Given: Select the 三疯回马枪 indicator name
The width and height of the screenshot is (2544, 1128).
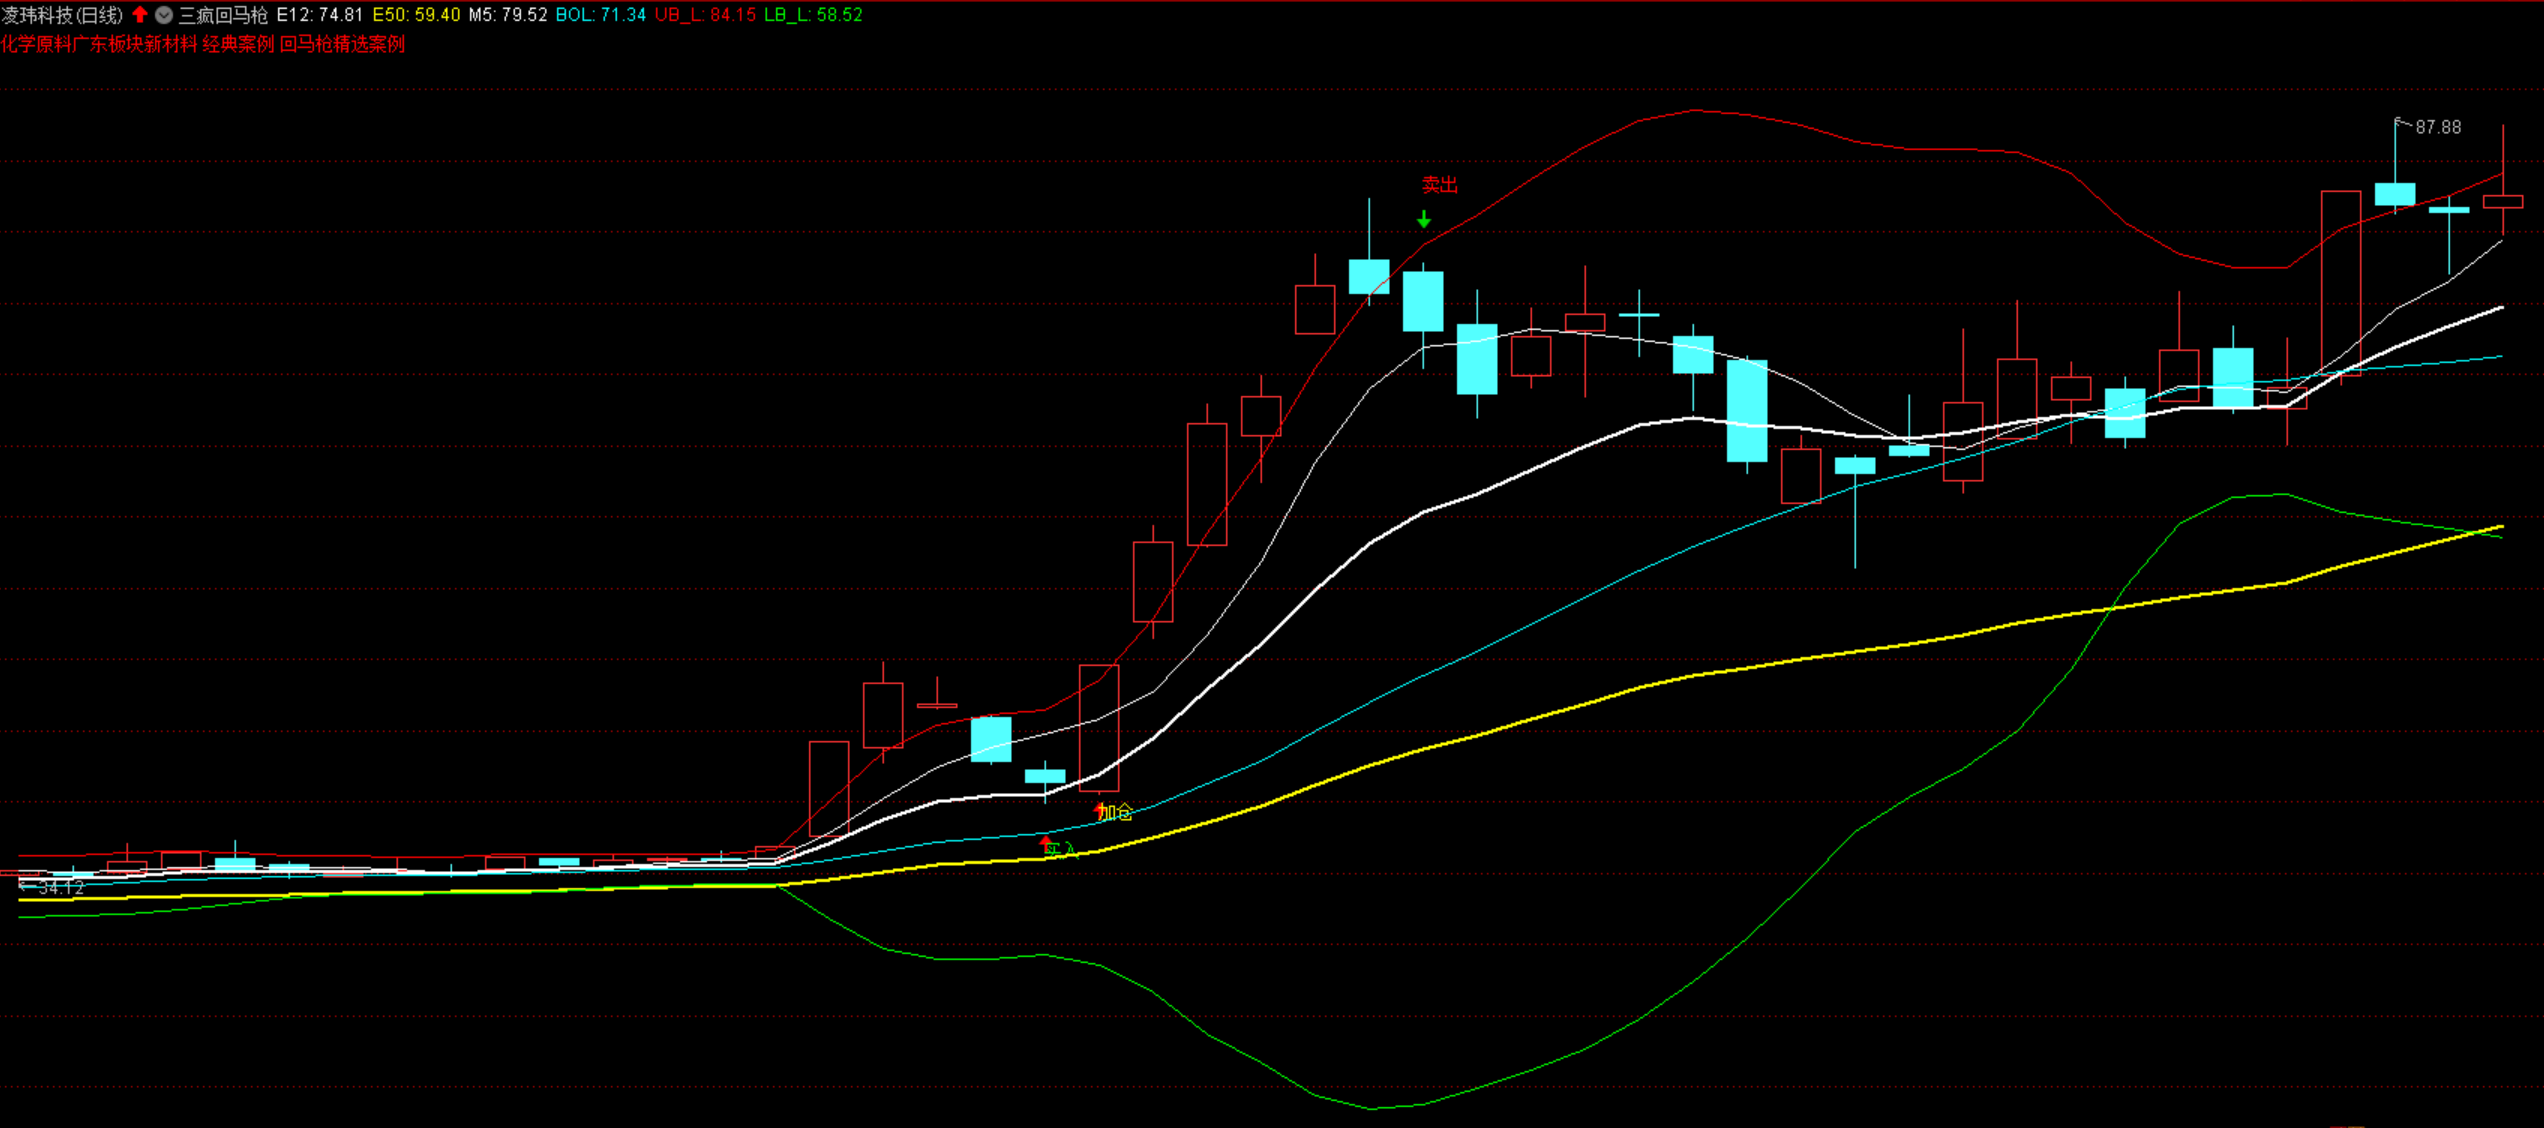Looking at the screenshot, I should (x=223, y=15).
